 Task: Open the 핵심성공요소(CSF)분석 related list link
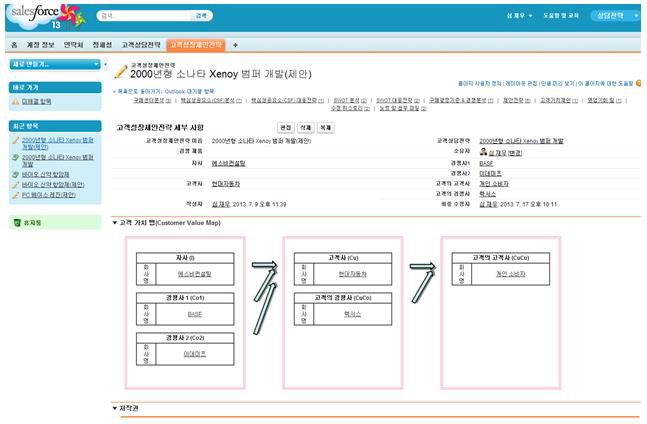[x=211, y=101]
